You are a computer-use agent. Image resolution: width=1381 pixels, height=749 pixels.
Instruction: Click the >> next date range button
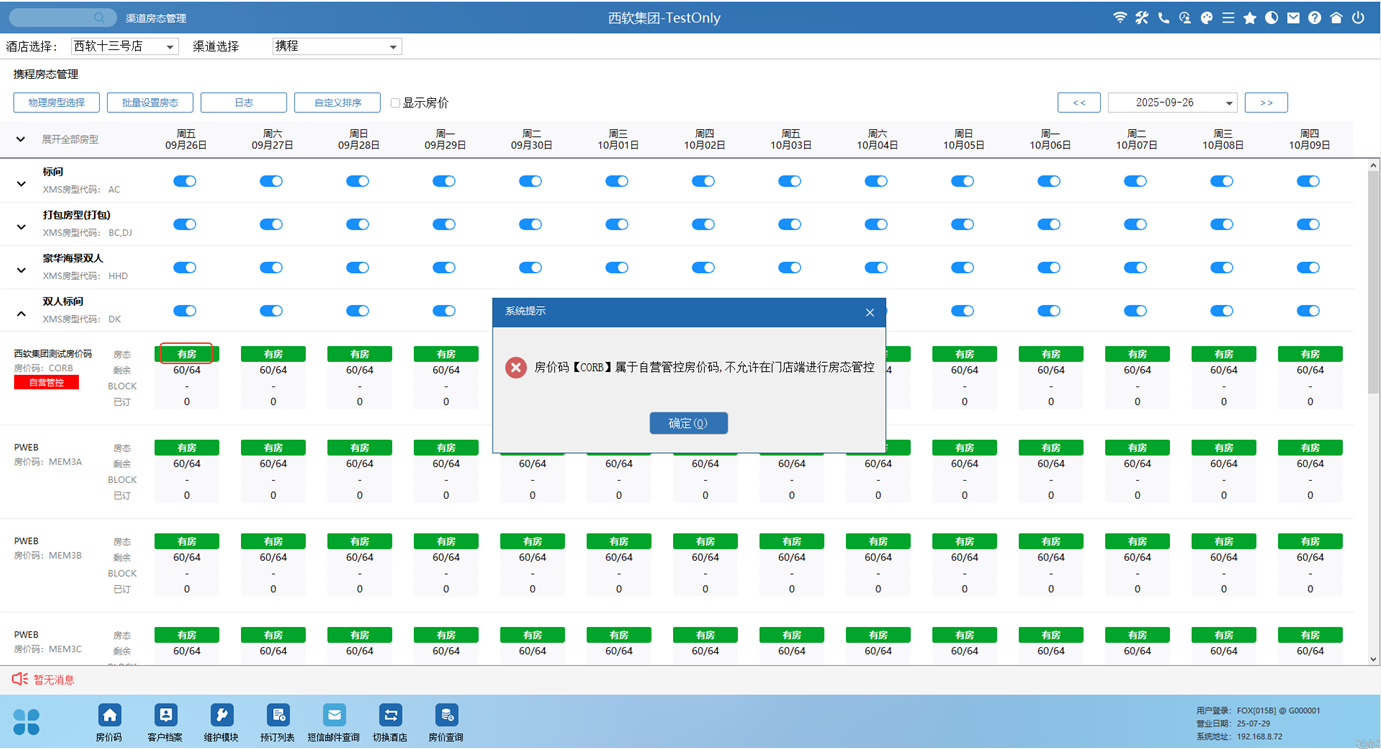coord(1266,103)
